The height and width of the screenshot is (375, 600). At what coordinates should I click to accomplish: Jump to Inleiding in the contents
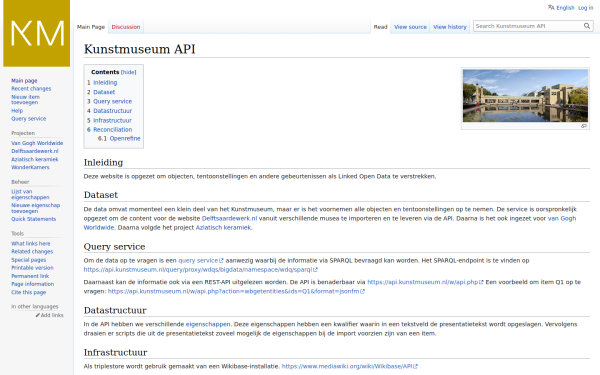click(x=105, y=83)
